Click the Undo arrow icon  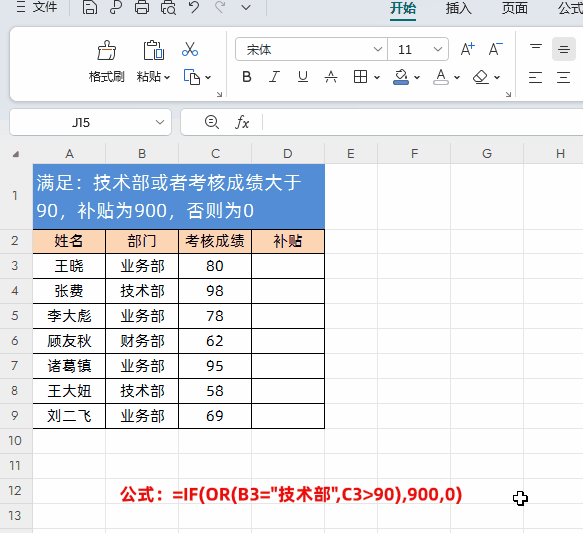point(194,7)
